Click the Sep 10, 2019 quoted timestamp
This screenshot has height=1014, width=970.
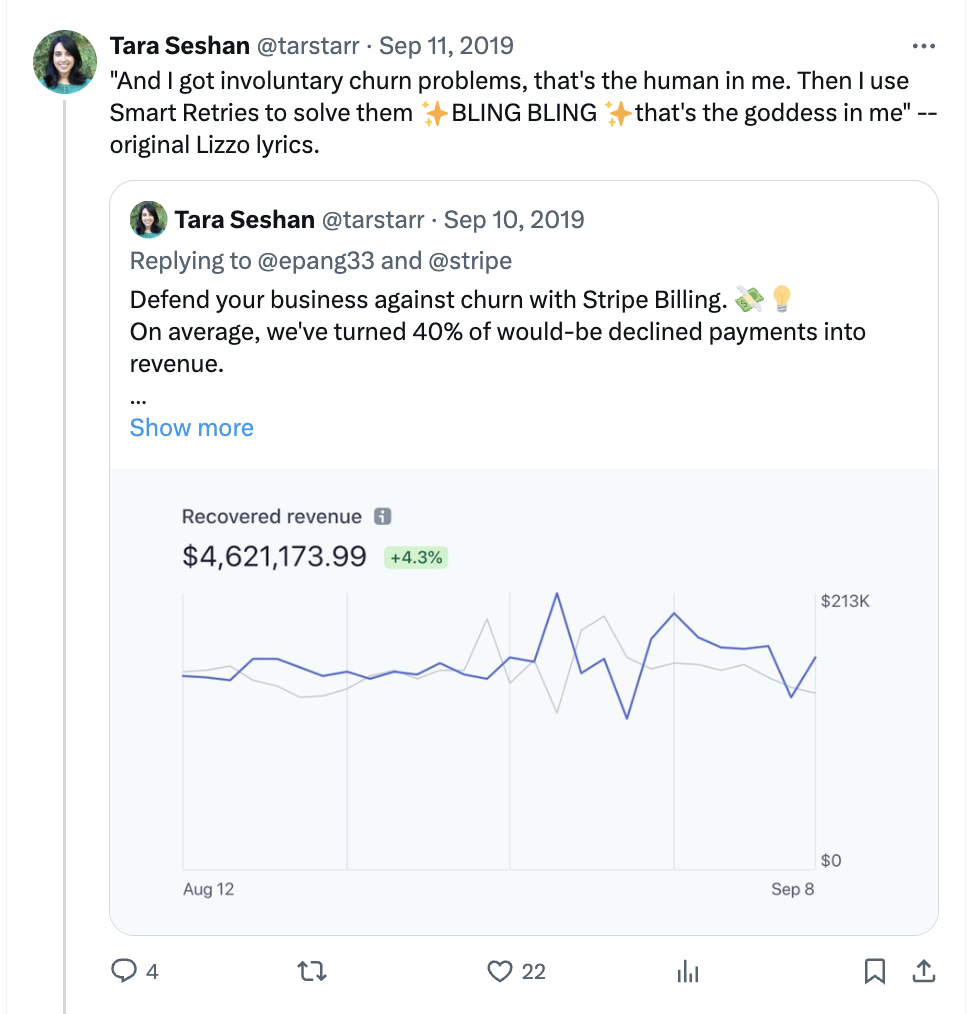[514, 220]
